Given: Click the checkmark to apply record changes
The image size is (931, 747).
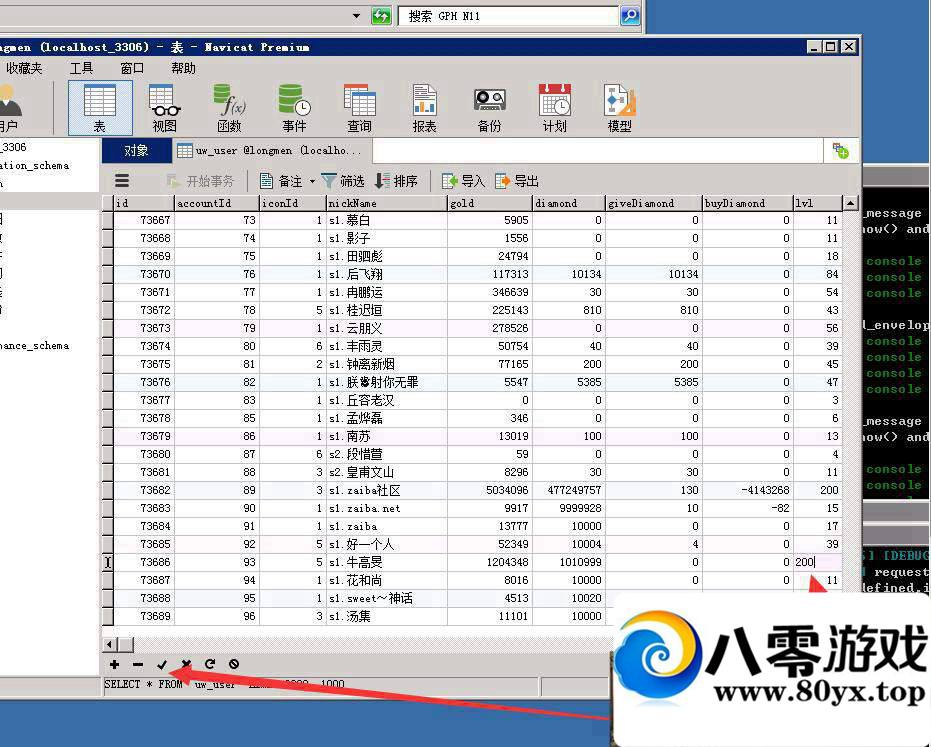Looking at the screenshot, I should click(x=162, y=664).
